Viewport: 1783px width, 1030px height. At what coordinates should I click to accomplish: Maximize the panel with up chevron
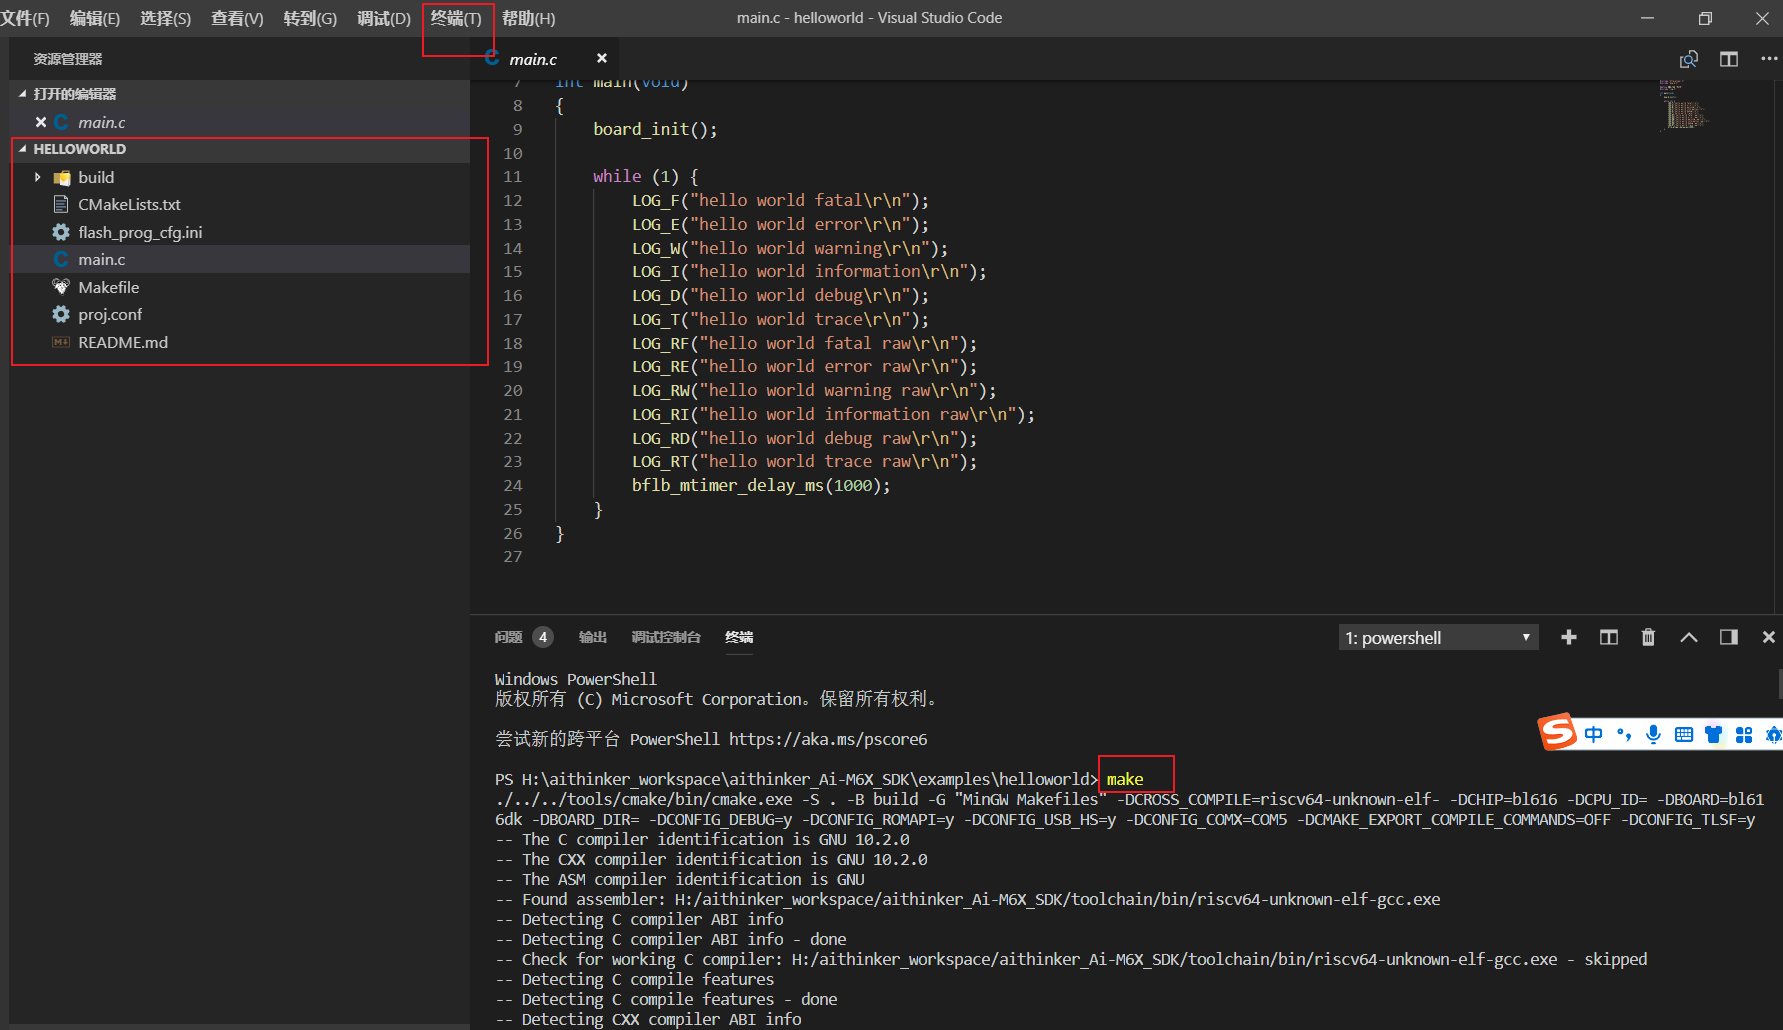(1689, 637)
